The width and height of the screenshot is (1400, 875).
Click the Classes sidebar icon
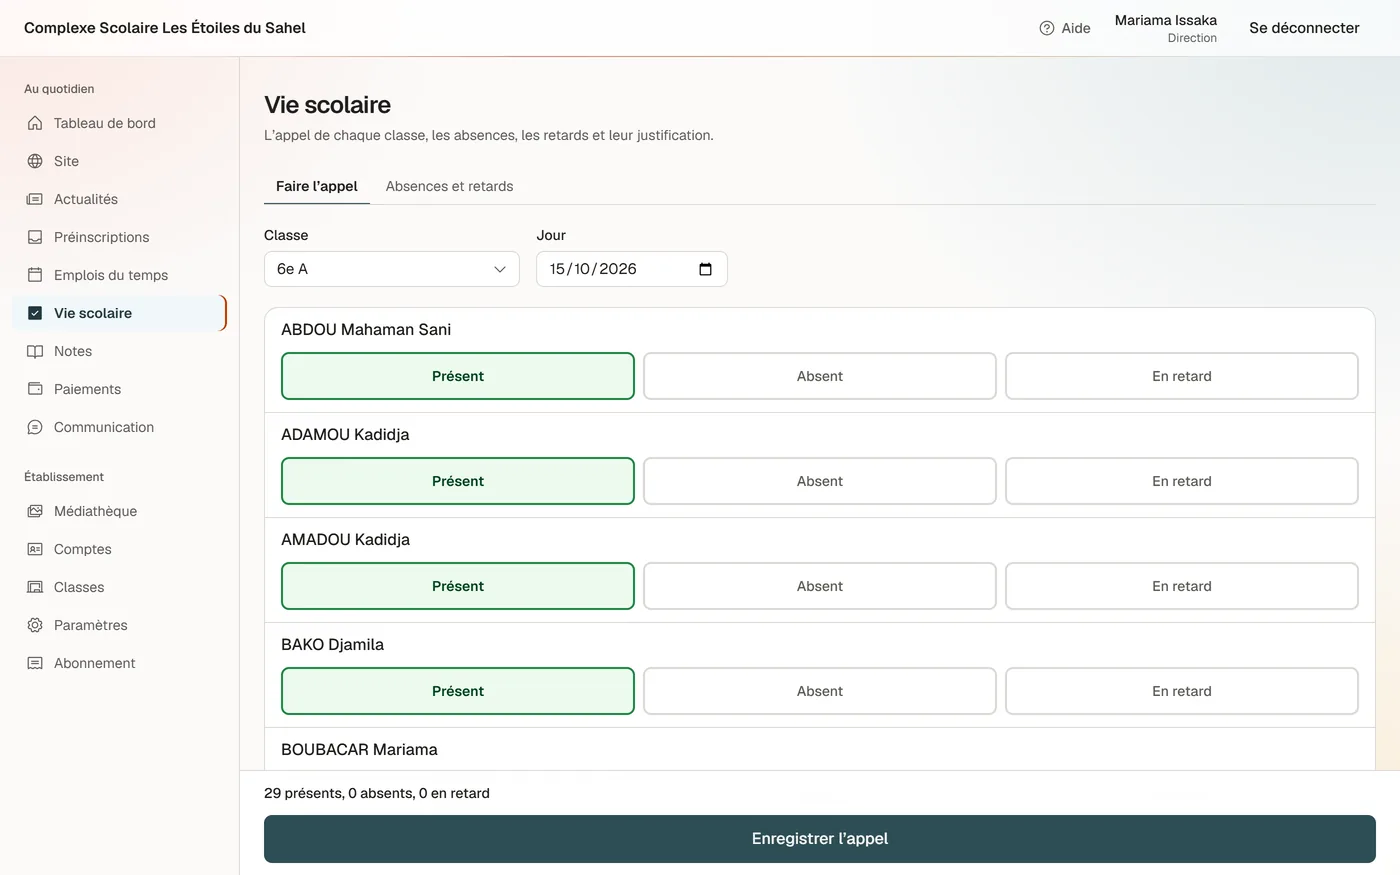(x=35, y=587)
